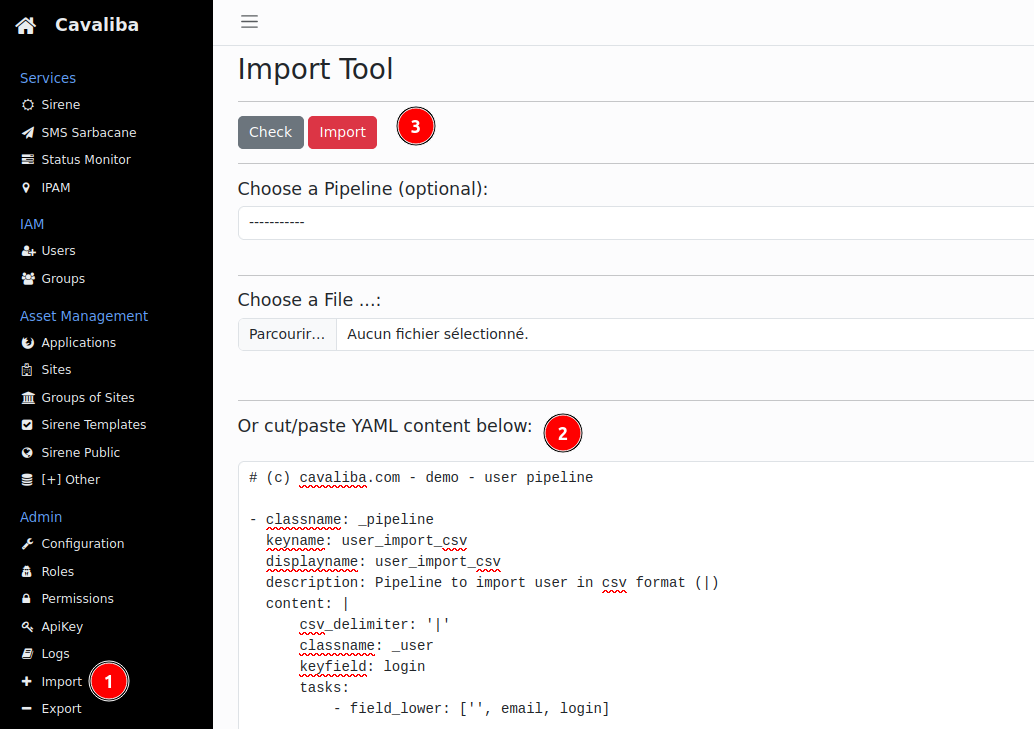Select Applications under Asset Management

[76, 342]
